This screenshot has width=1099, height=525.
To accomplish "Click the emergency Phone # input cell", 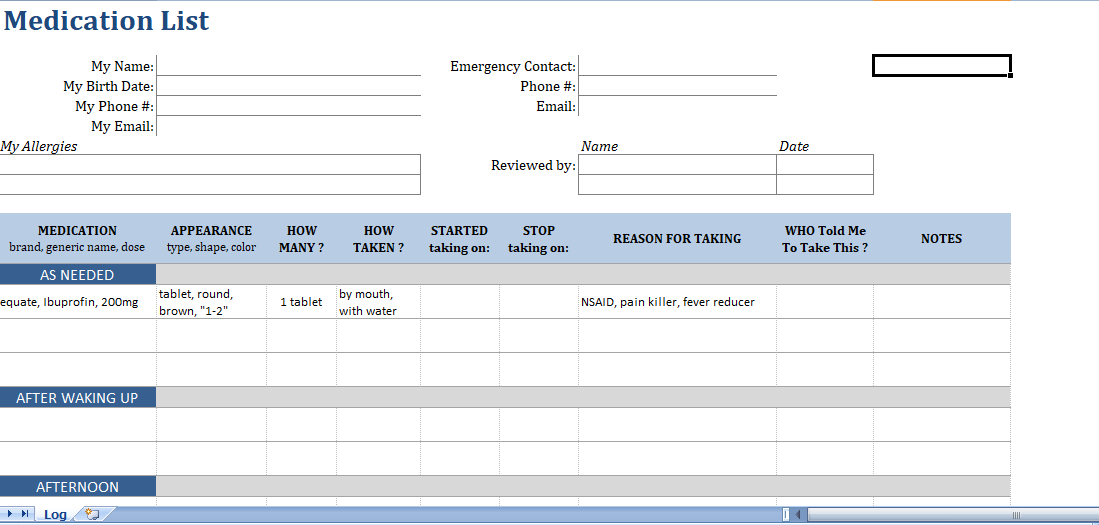I will [678, 86].
